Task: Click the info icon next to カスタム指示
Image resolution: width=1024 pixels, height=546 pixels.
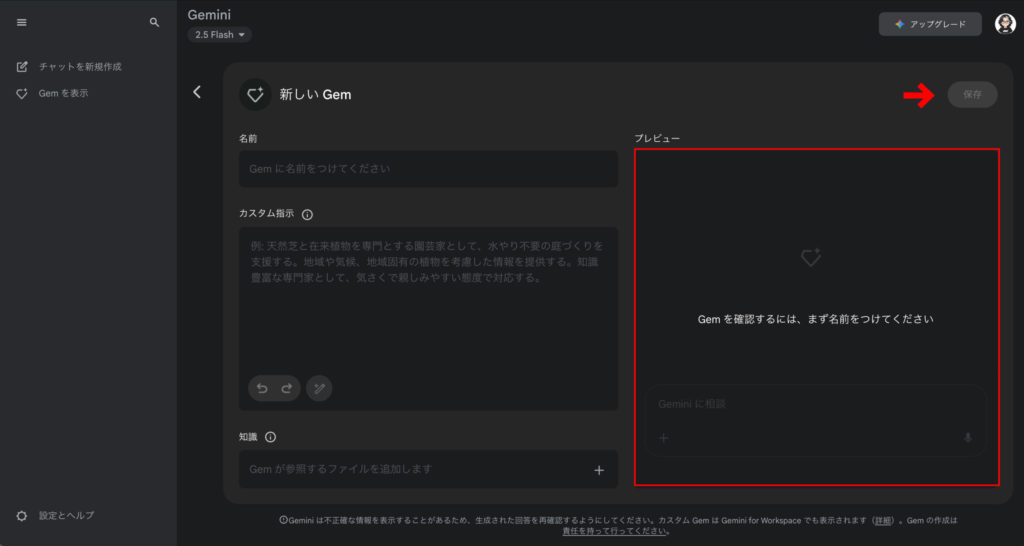Action: (x=307, y=214)
